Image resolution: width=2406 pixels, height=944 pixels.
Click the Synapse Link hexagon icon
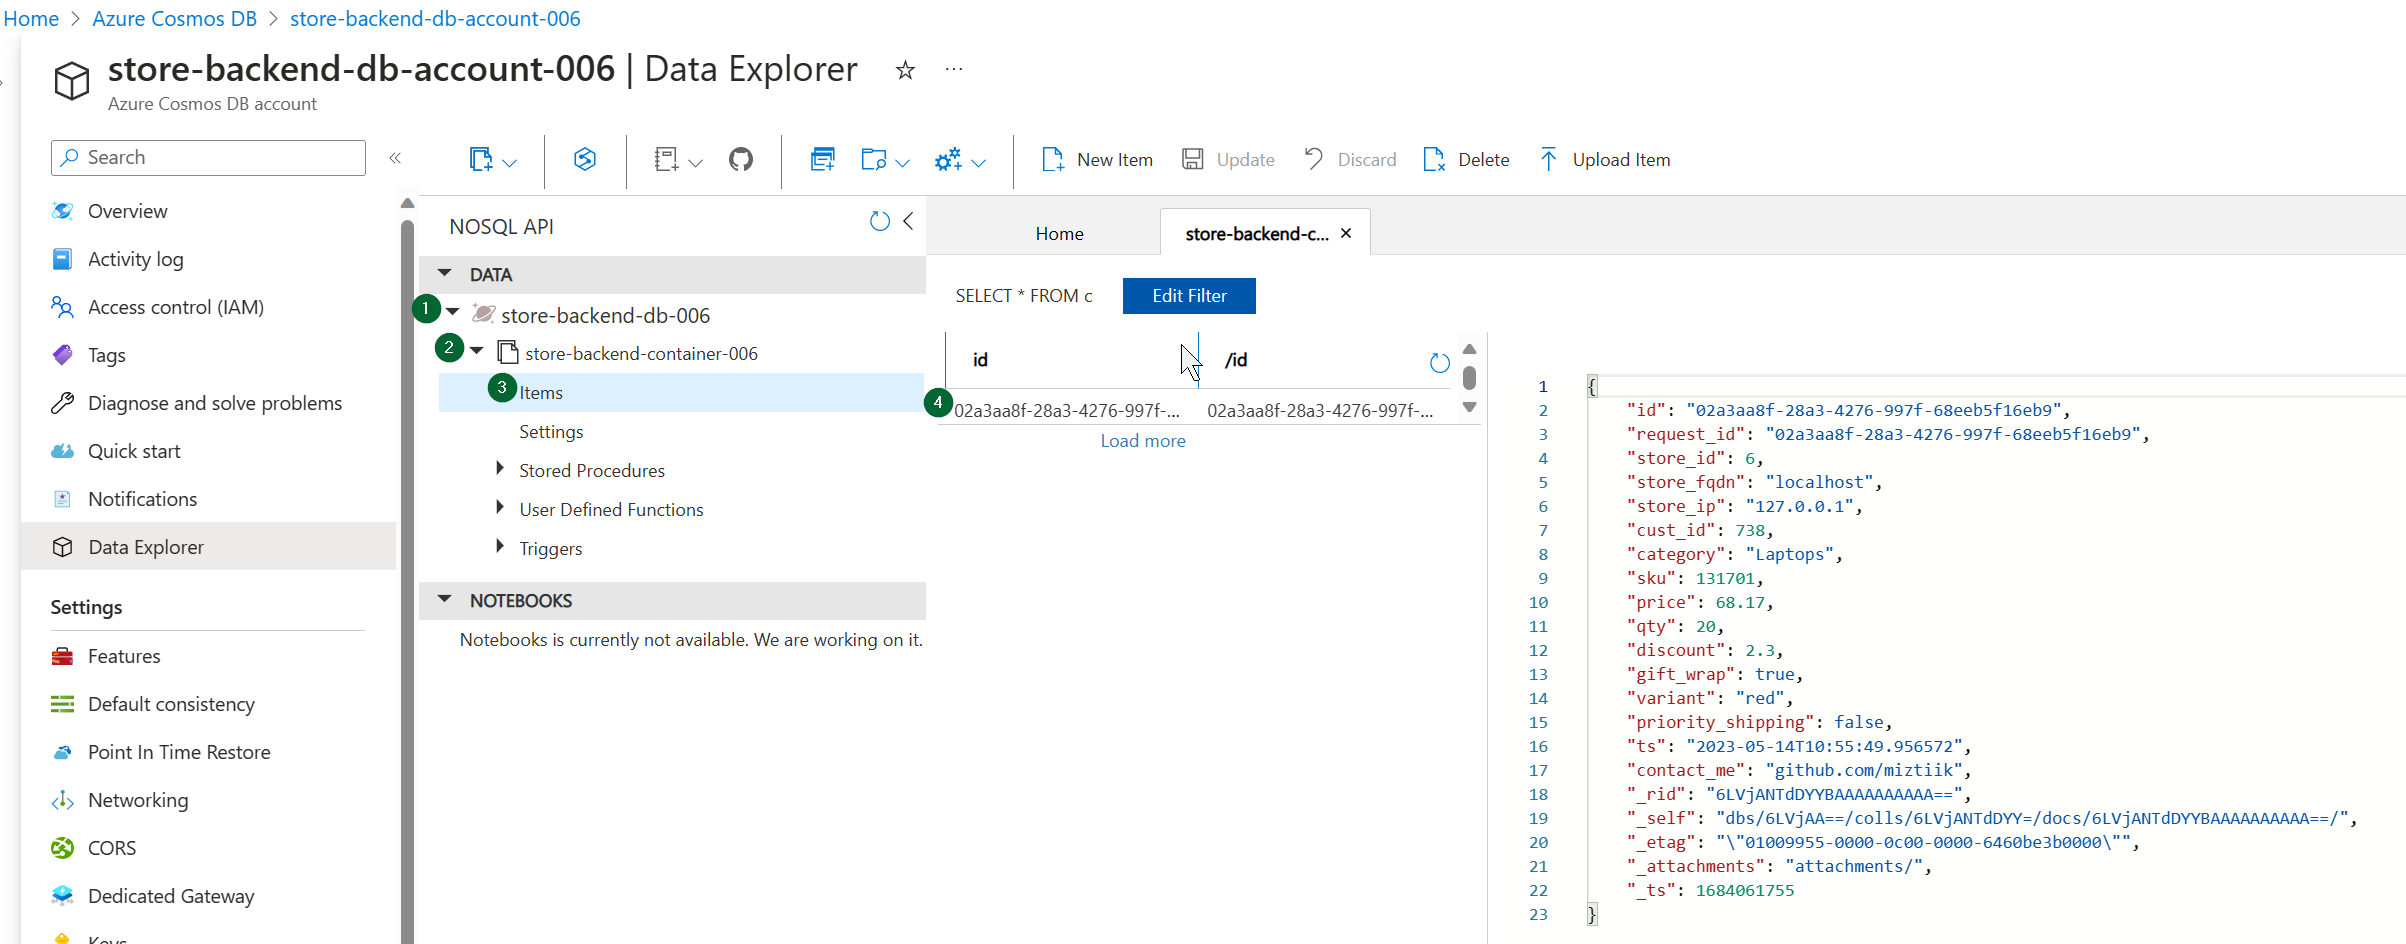585,159
